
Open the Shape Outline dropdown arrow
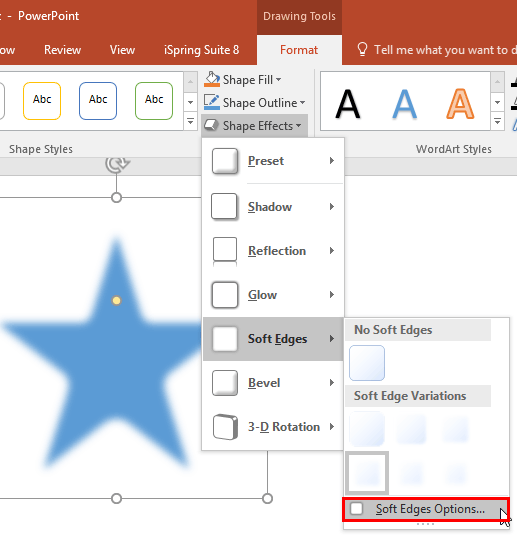coord(302,103)
